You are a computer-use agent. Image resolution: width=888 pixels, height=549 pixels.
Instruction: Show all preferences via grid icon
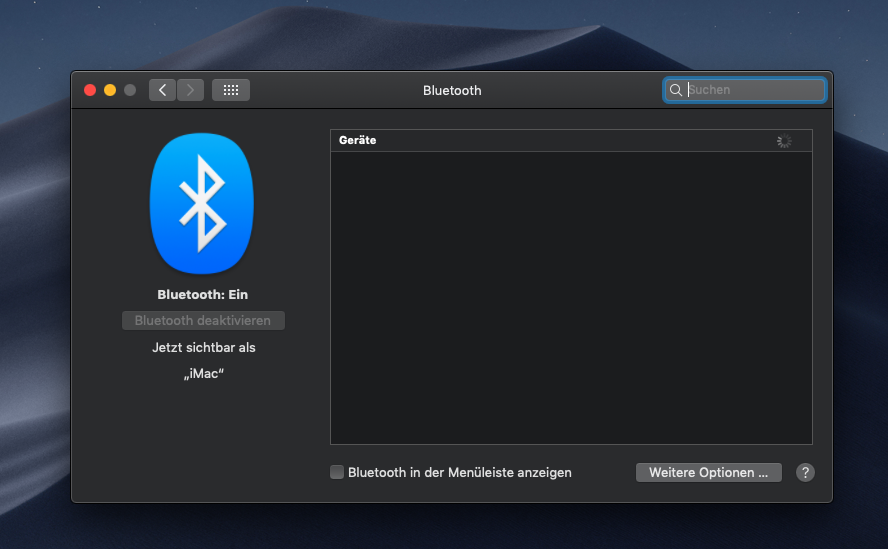click(230, 90)
